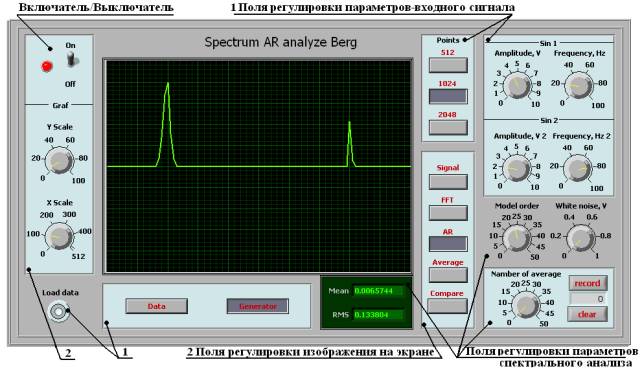642x373 pixels.
Task: Click the record button
Action: (588, 283)
